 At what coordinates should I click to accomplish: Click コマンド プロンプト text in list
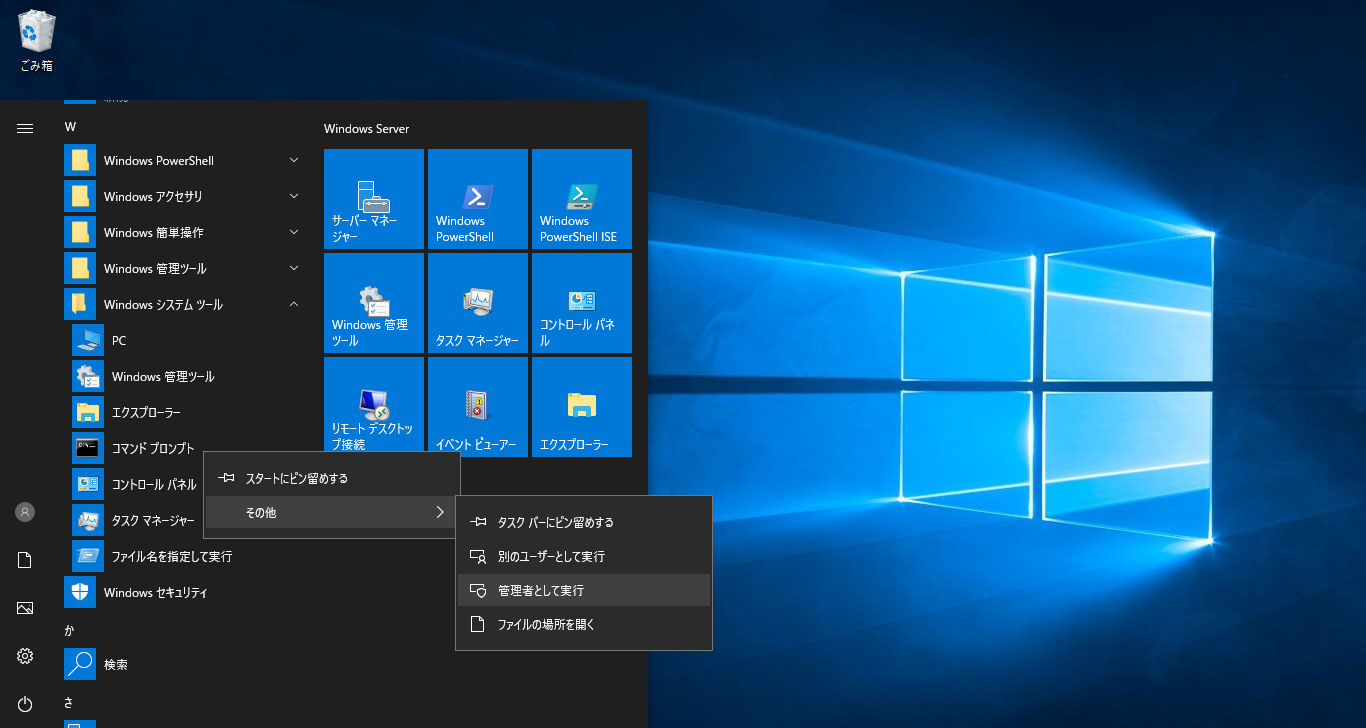point(153,449)
